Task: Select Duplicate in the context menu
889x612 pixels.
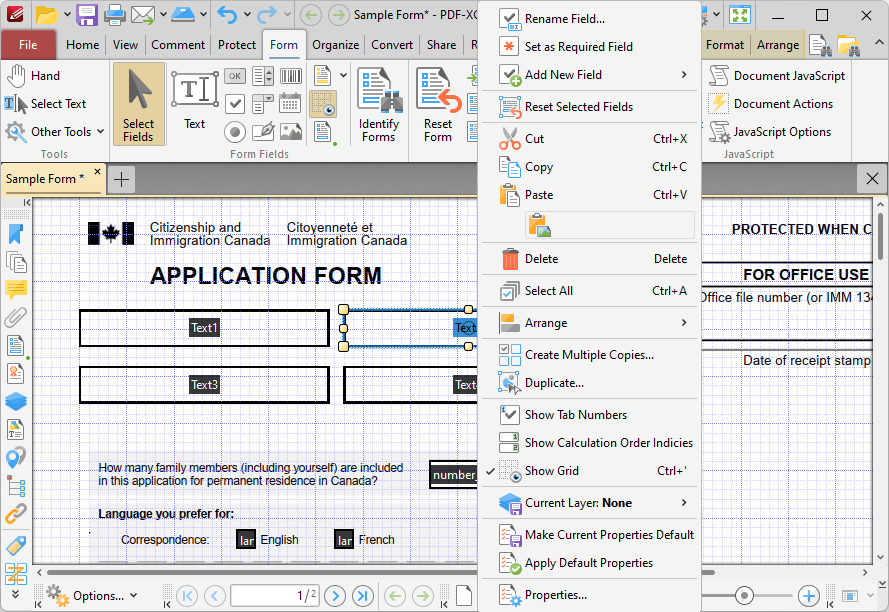Action: click(589, 383)
